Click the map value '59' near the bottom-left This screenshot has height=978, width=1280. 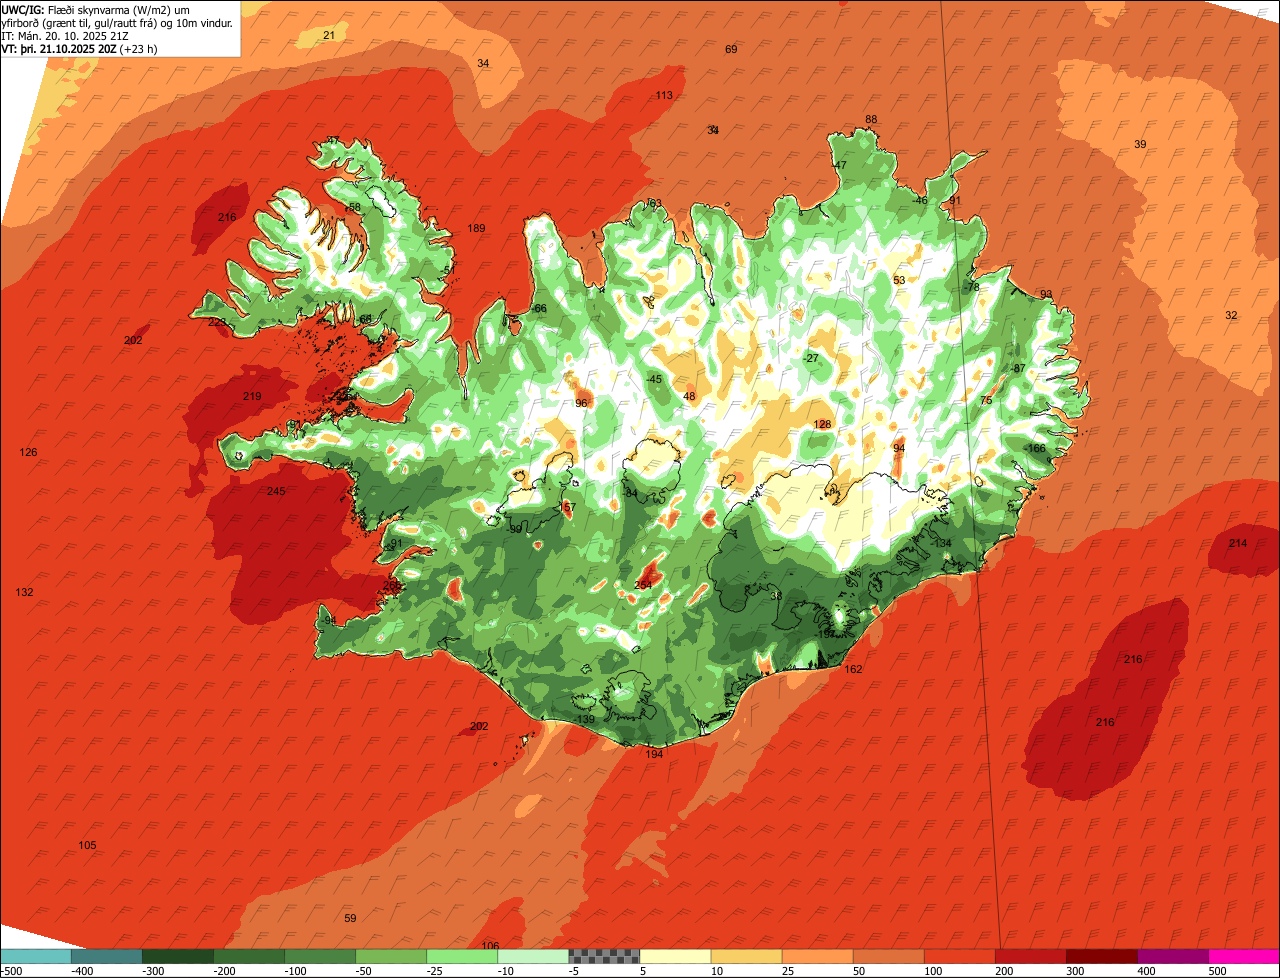click(350, 919)
